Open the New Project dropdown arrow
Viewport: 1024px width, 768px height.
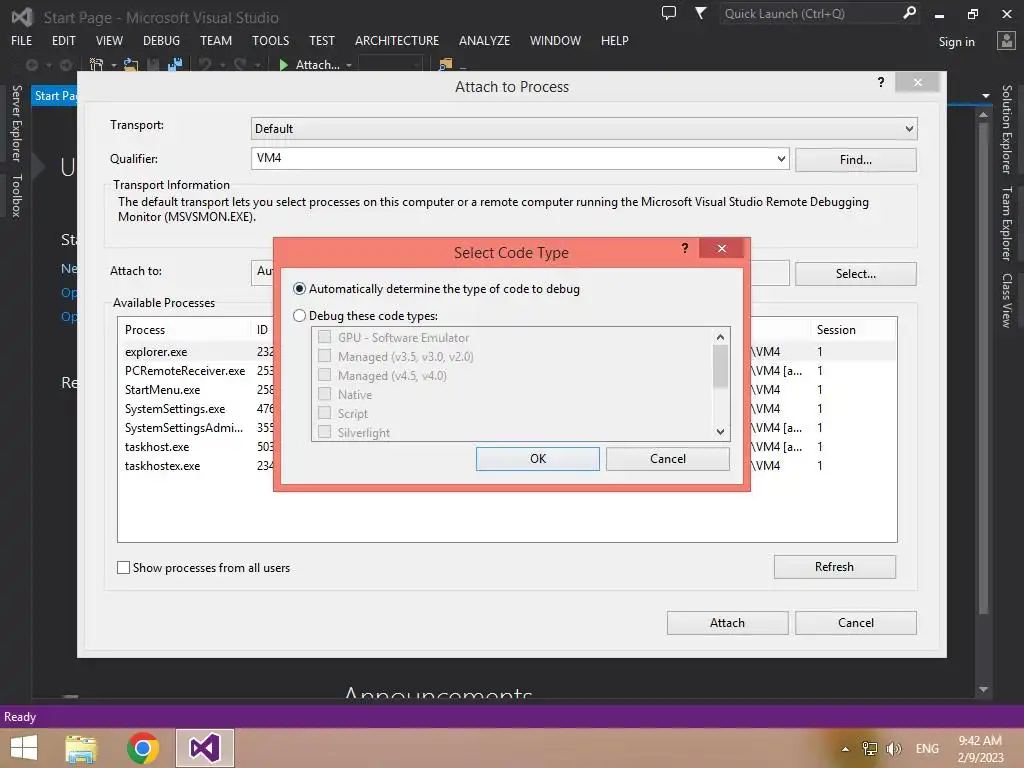[x=113, y=65]
